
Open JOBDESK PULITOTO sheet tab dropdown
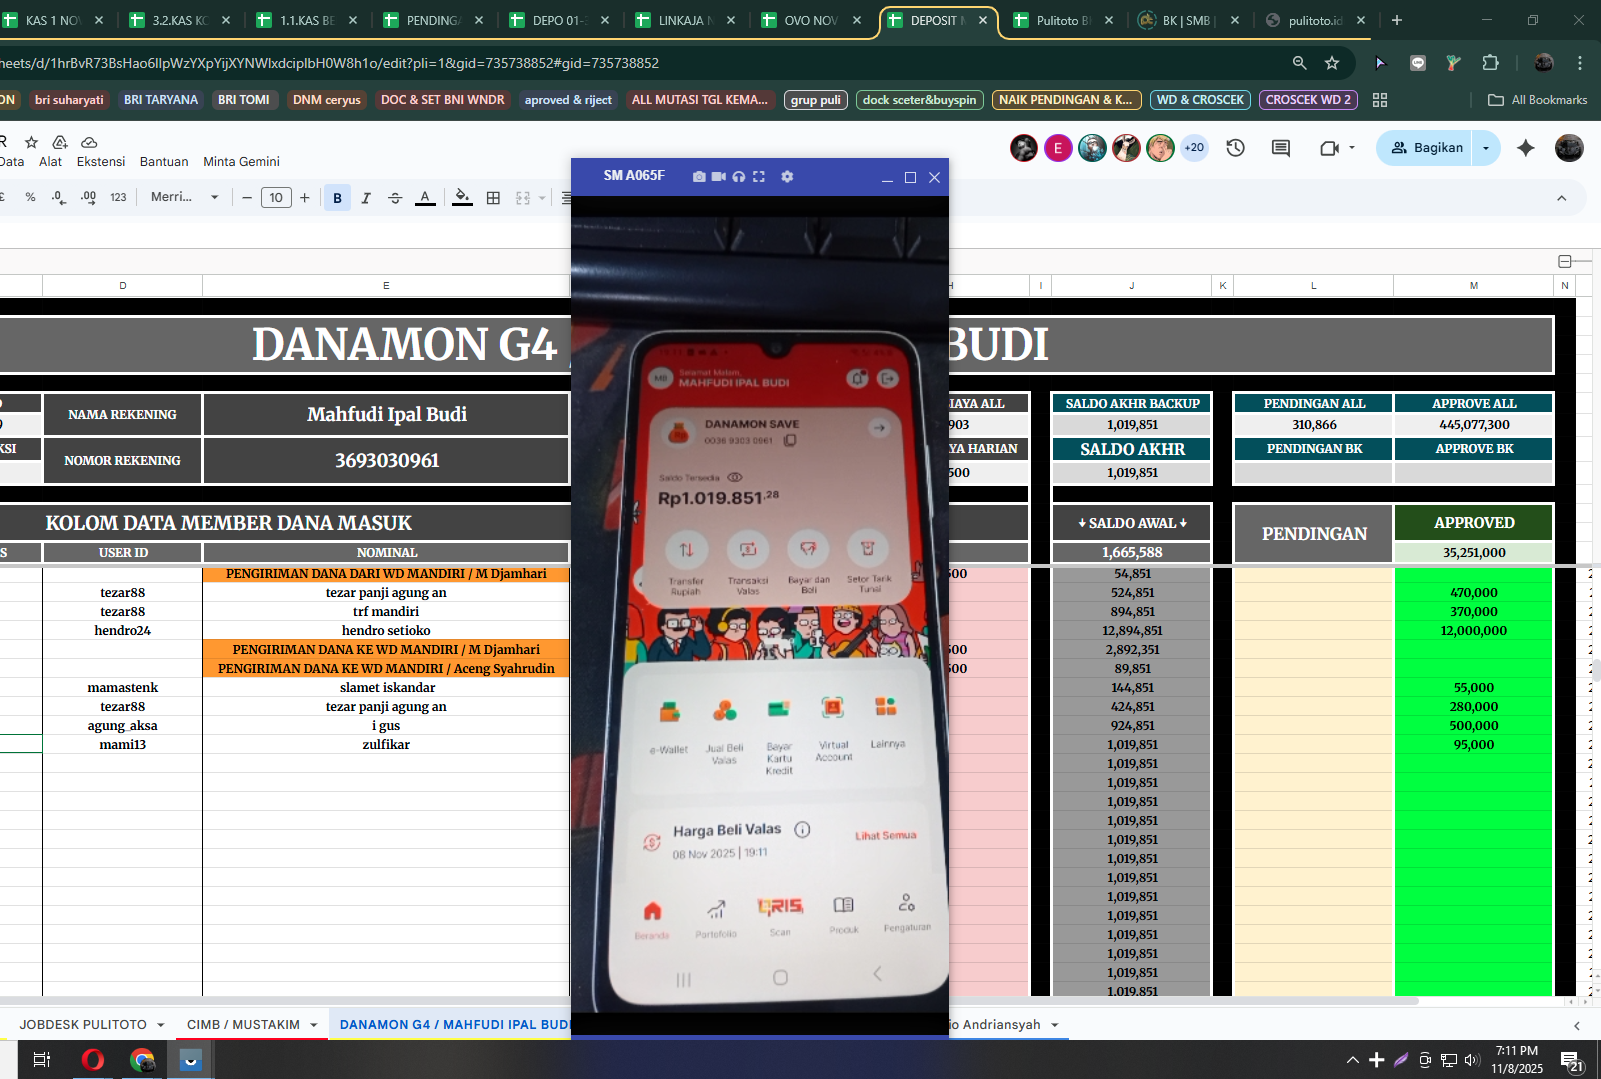[160, 1025]
